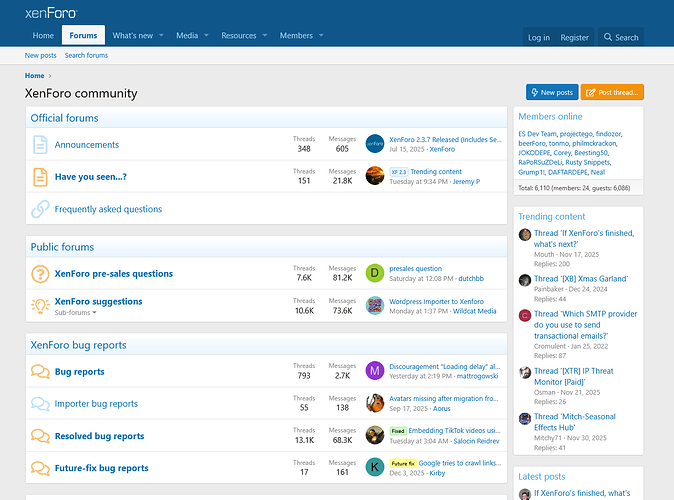Open XenForo suggestions forum
The height and width of the screenshot is (500, 674).
pyautogui.click(x=98, y=301)
